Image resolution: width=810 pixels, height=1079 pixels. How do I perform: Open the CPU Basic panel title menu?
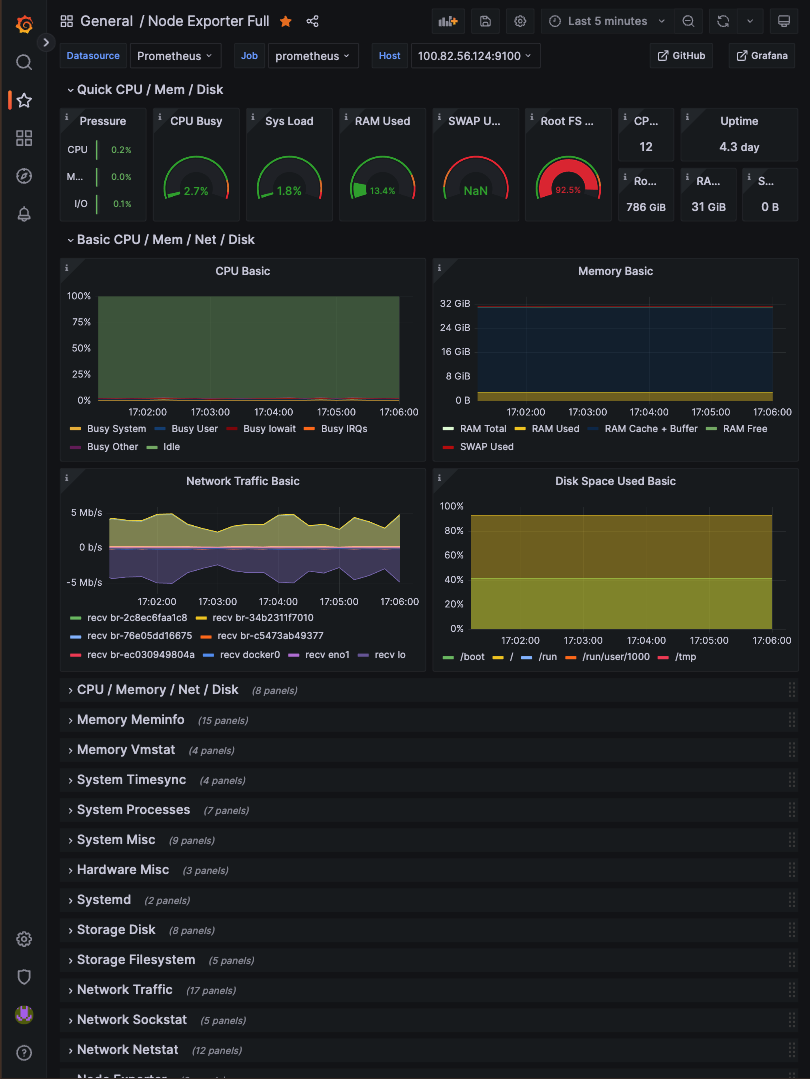[243, 271]
